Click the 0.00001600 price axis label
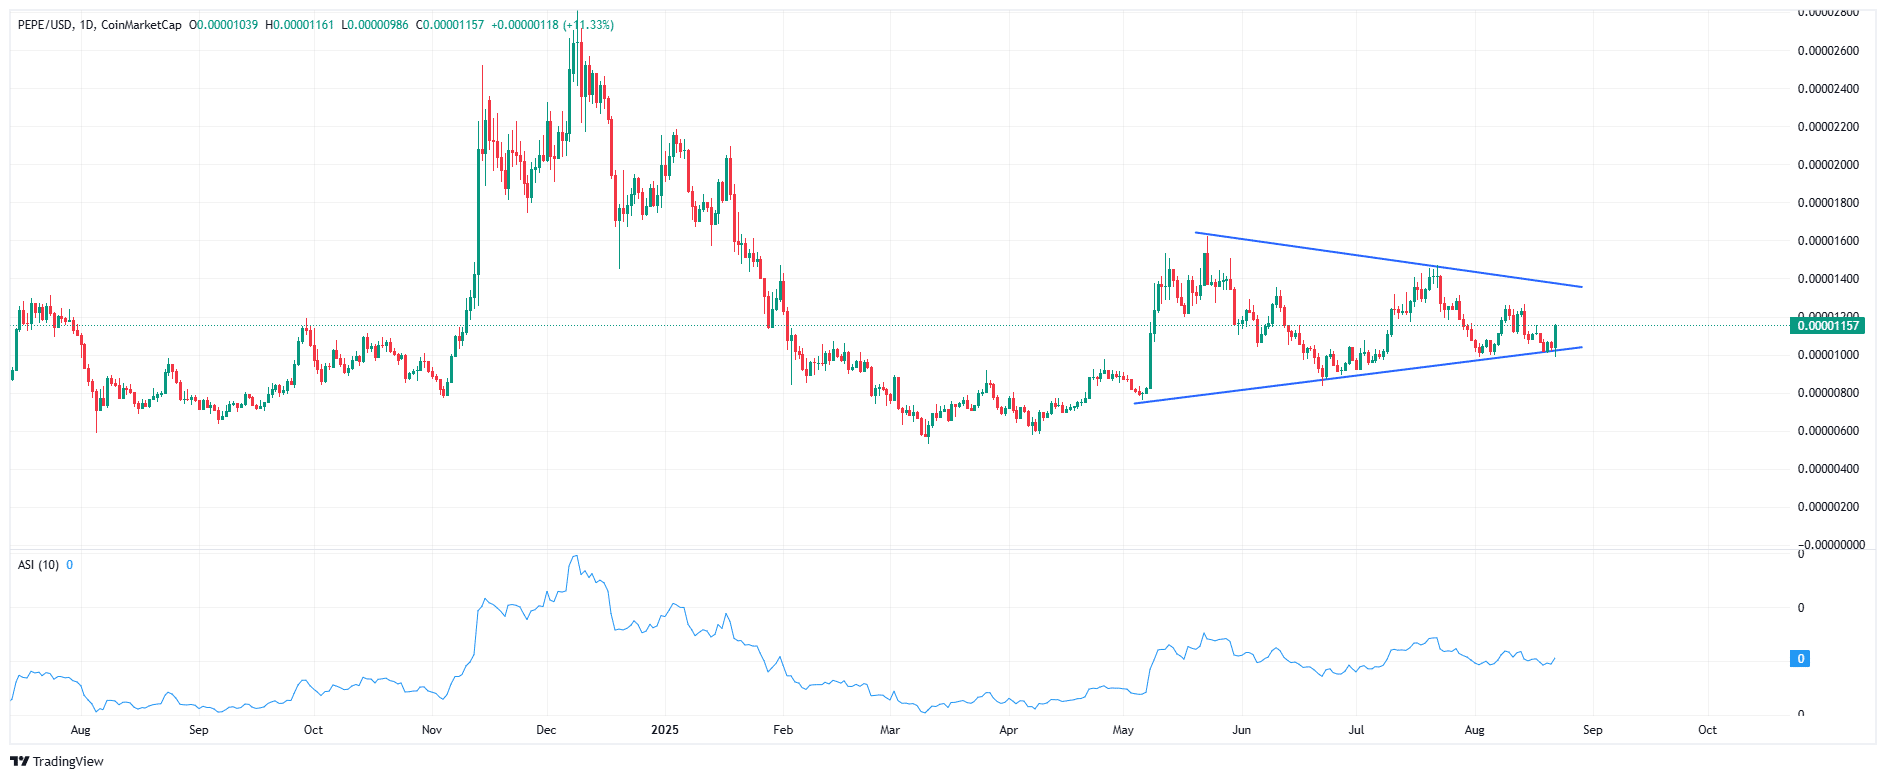Image resolution: width=1886 pixels, height=779 pixels. tap(1828, 241)
